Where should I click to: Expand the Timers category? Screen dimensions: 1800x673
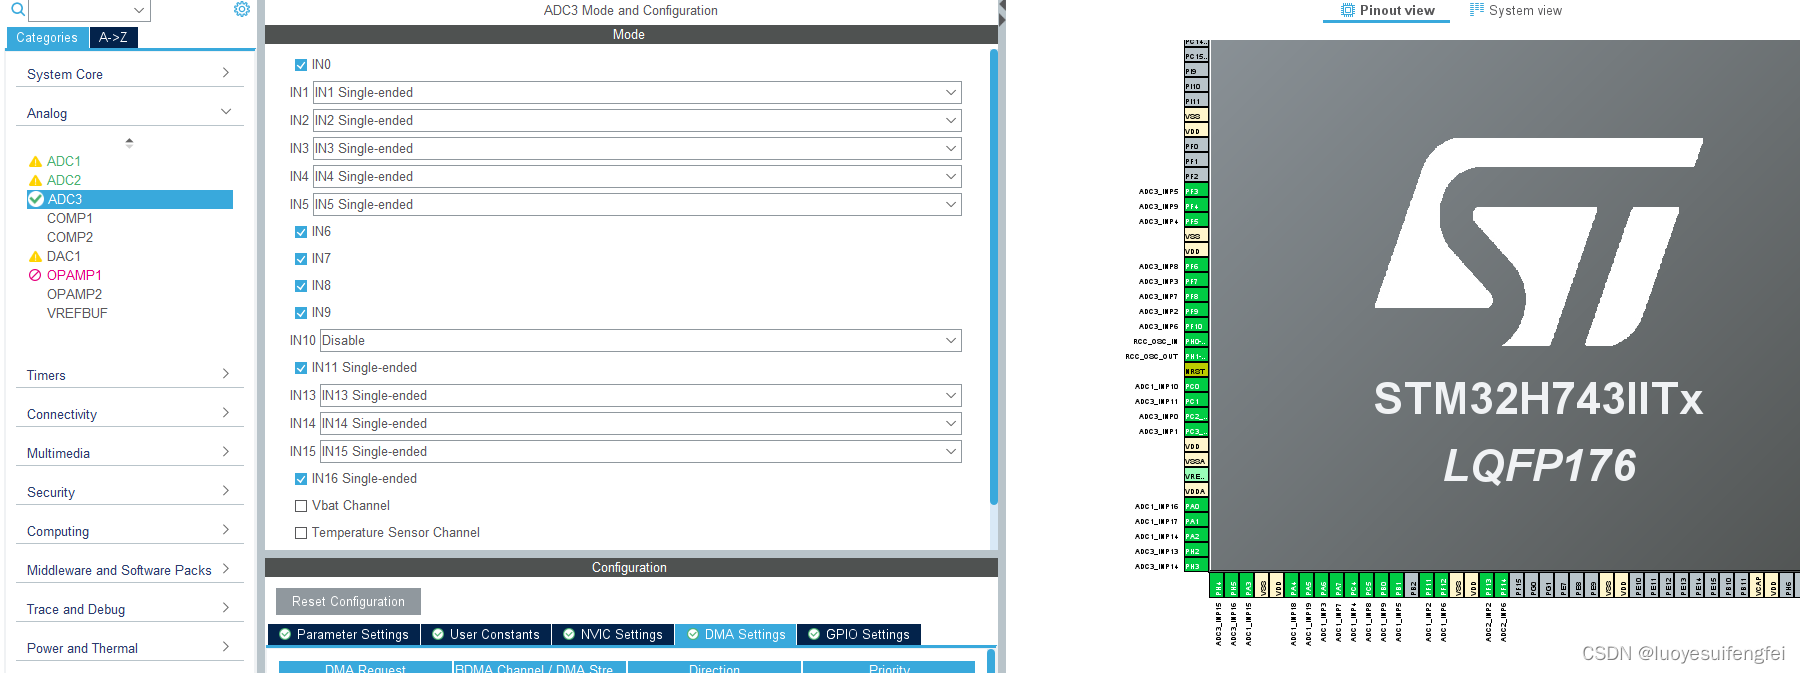point(129,375)
